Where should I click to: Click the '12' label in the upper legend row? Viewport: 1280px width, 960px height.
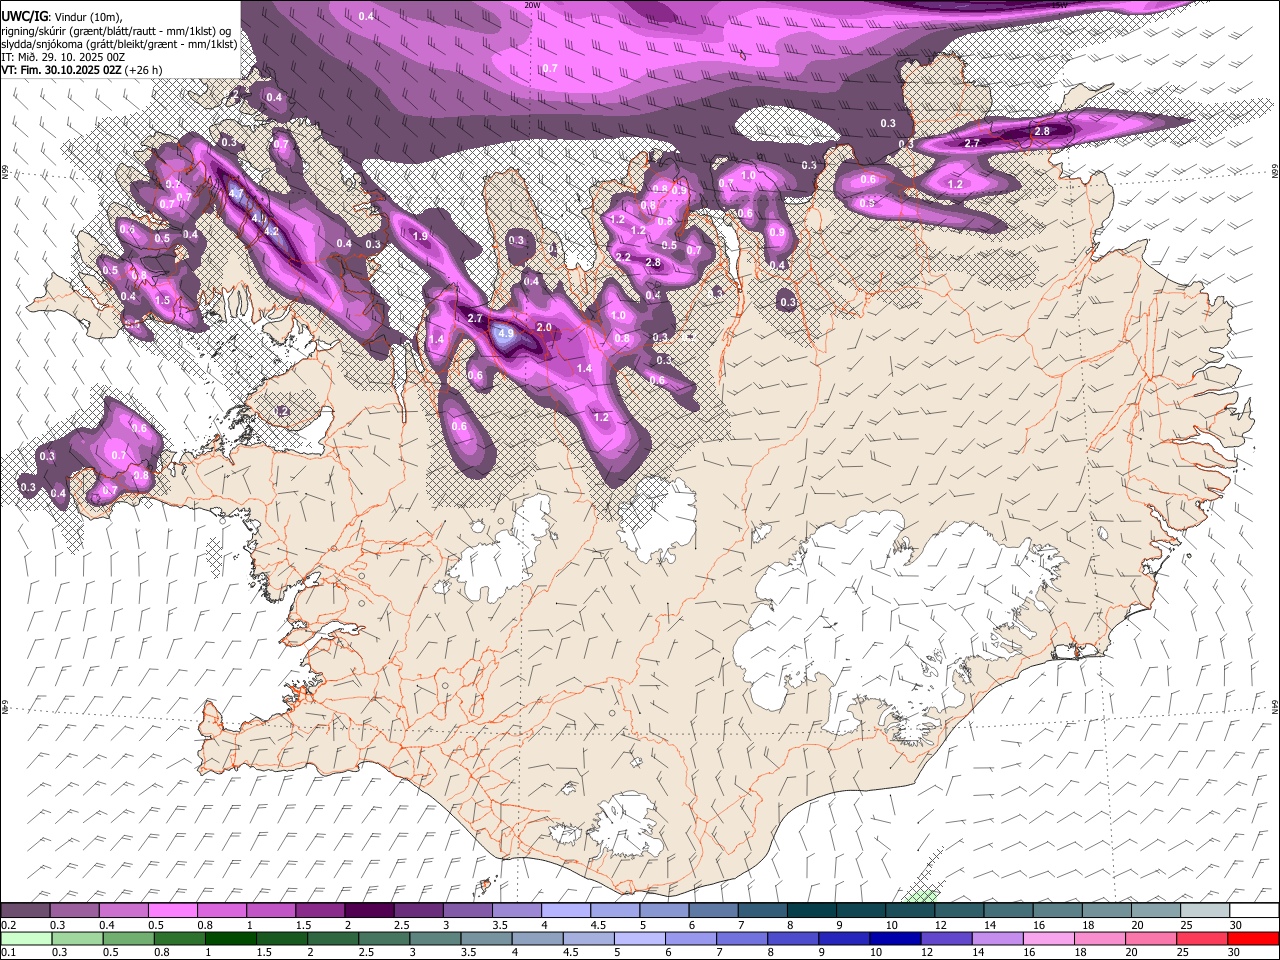(x=939, y=925)
